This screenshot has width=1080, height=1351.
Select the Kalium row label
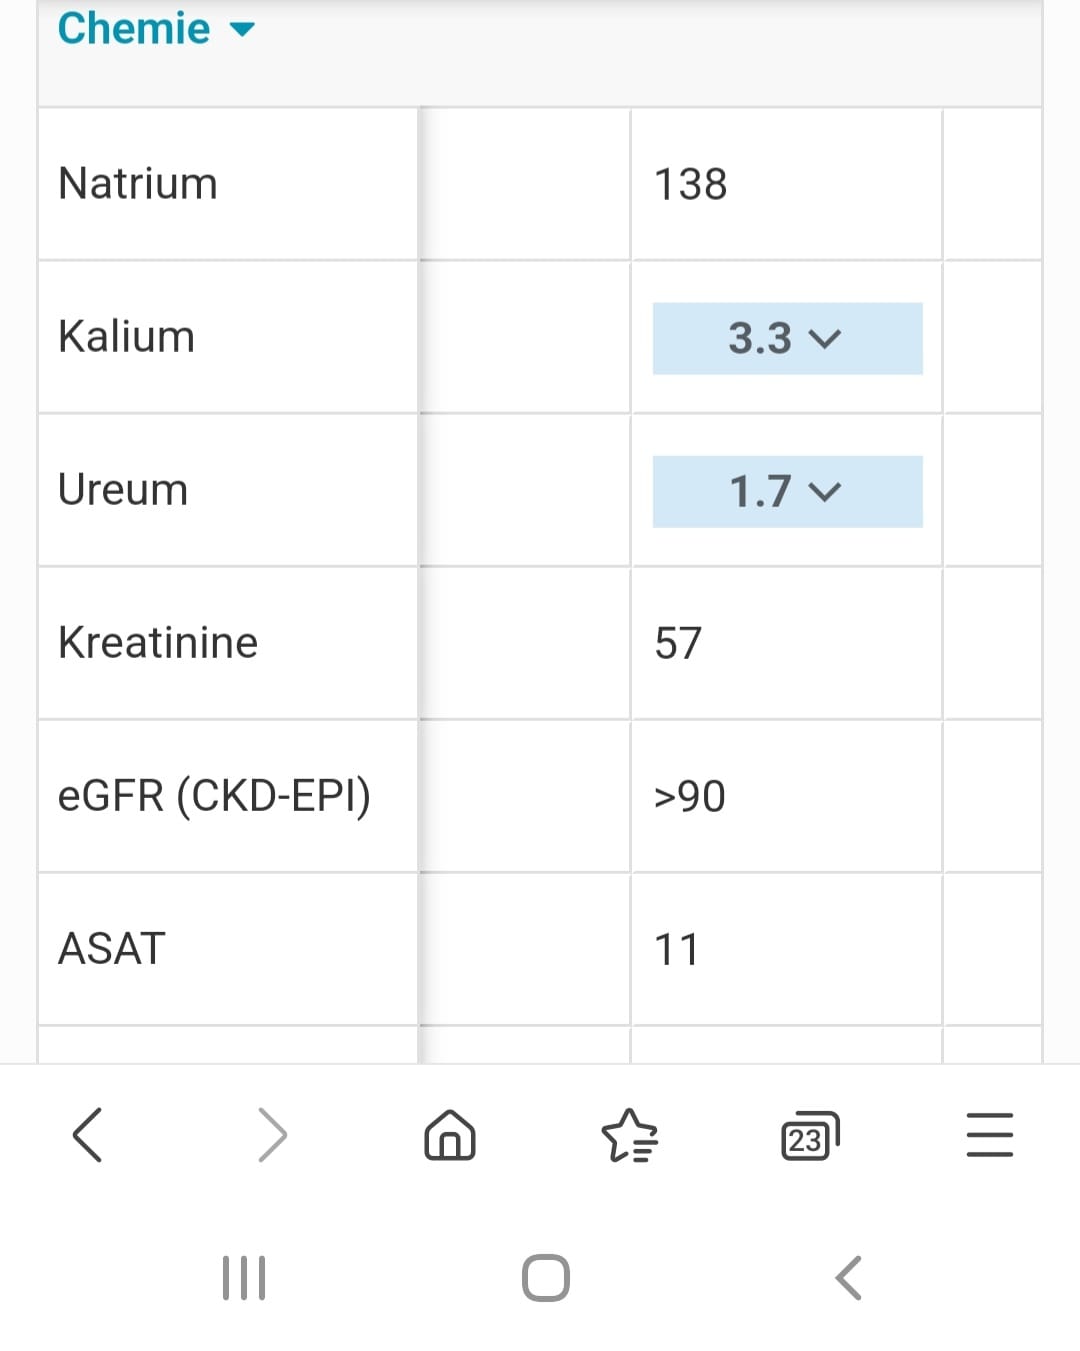pyautogui.click(x=126, y=336)
